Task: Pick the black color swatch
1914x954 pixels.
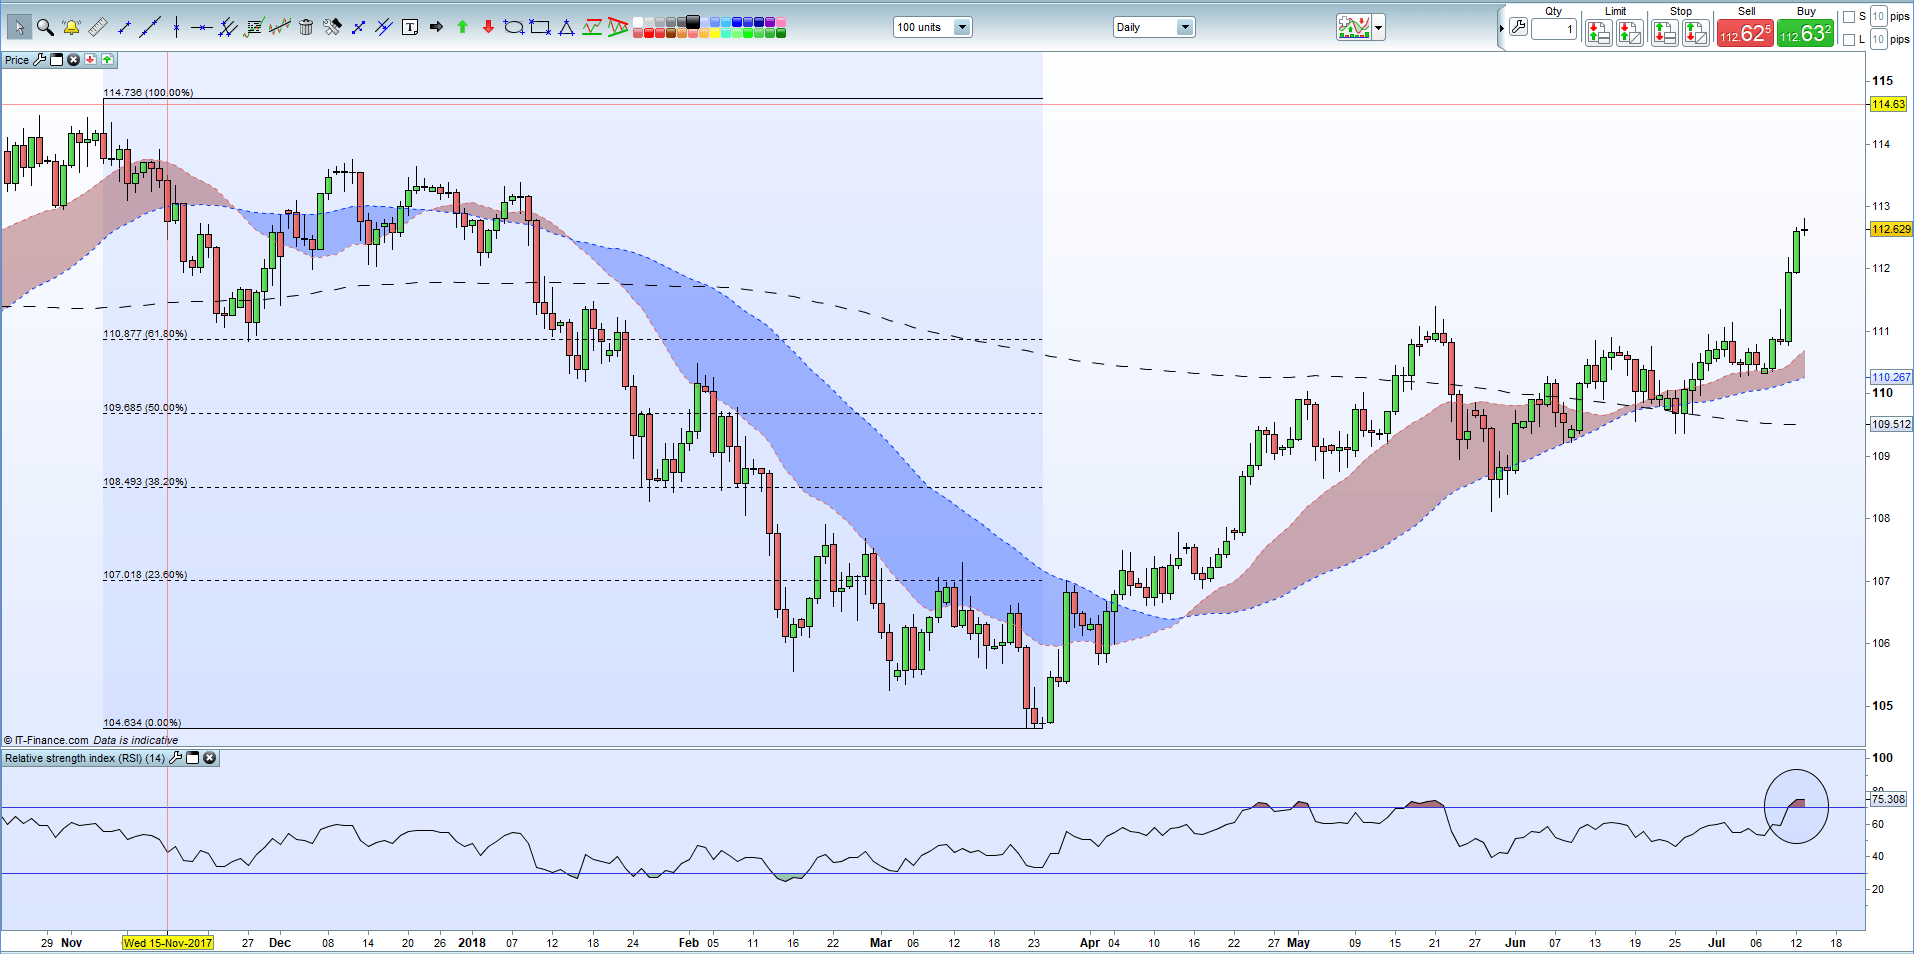Action: pos(693,21)
